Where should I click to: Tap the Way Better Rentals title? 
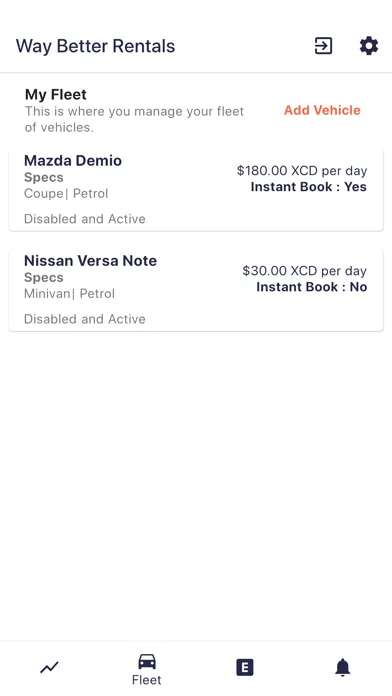click(x=95, y=46)
